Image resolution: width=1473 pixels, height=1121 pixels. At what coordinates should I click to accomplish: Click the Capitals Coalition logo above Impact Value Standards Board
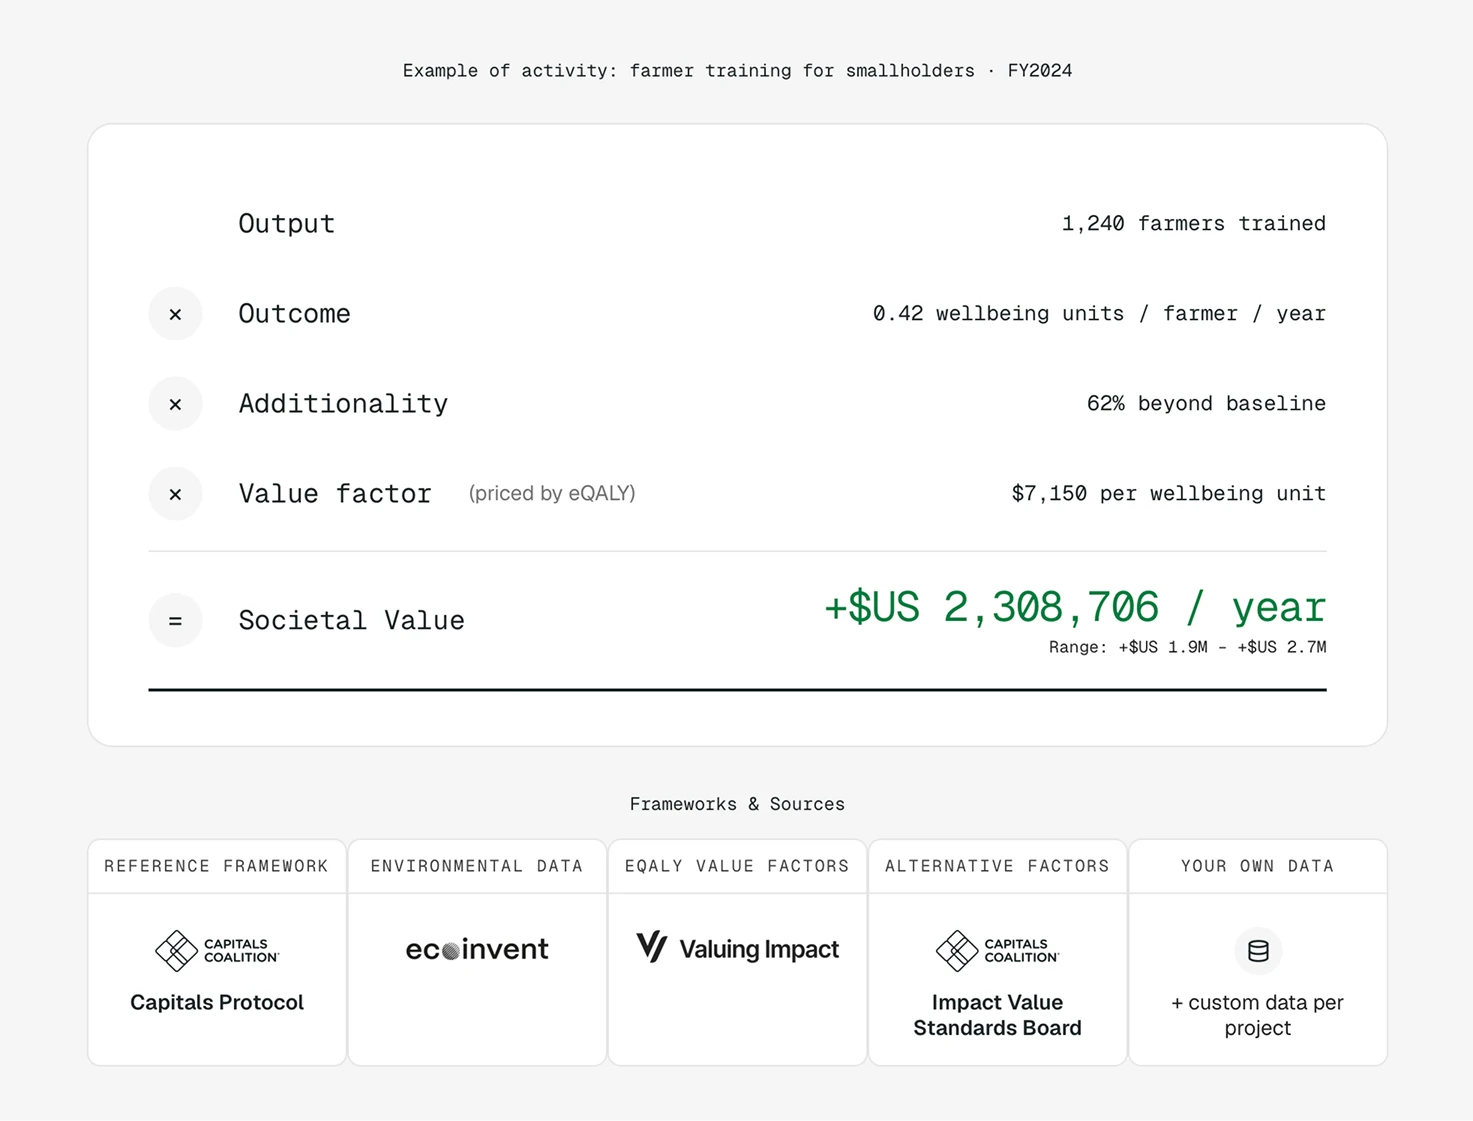click(x=997, y=950)
